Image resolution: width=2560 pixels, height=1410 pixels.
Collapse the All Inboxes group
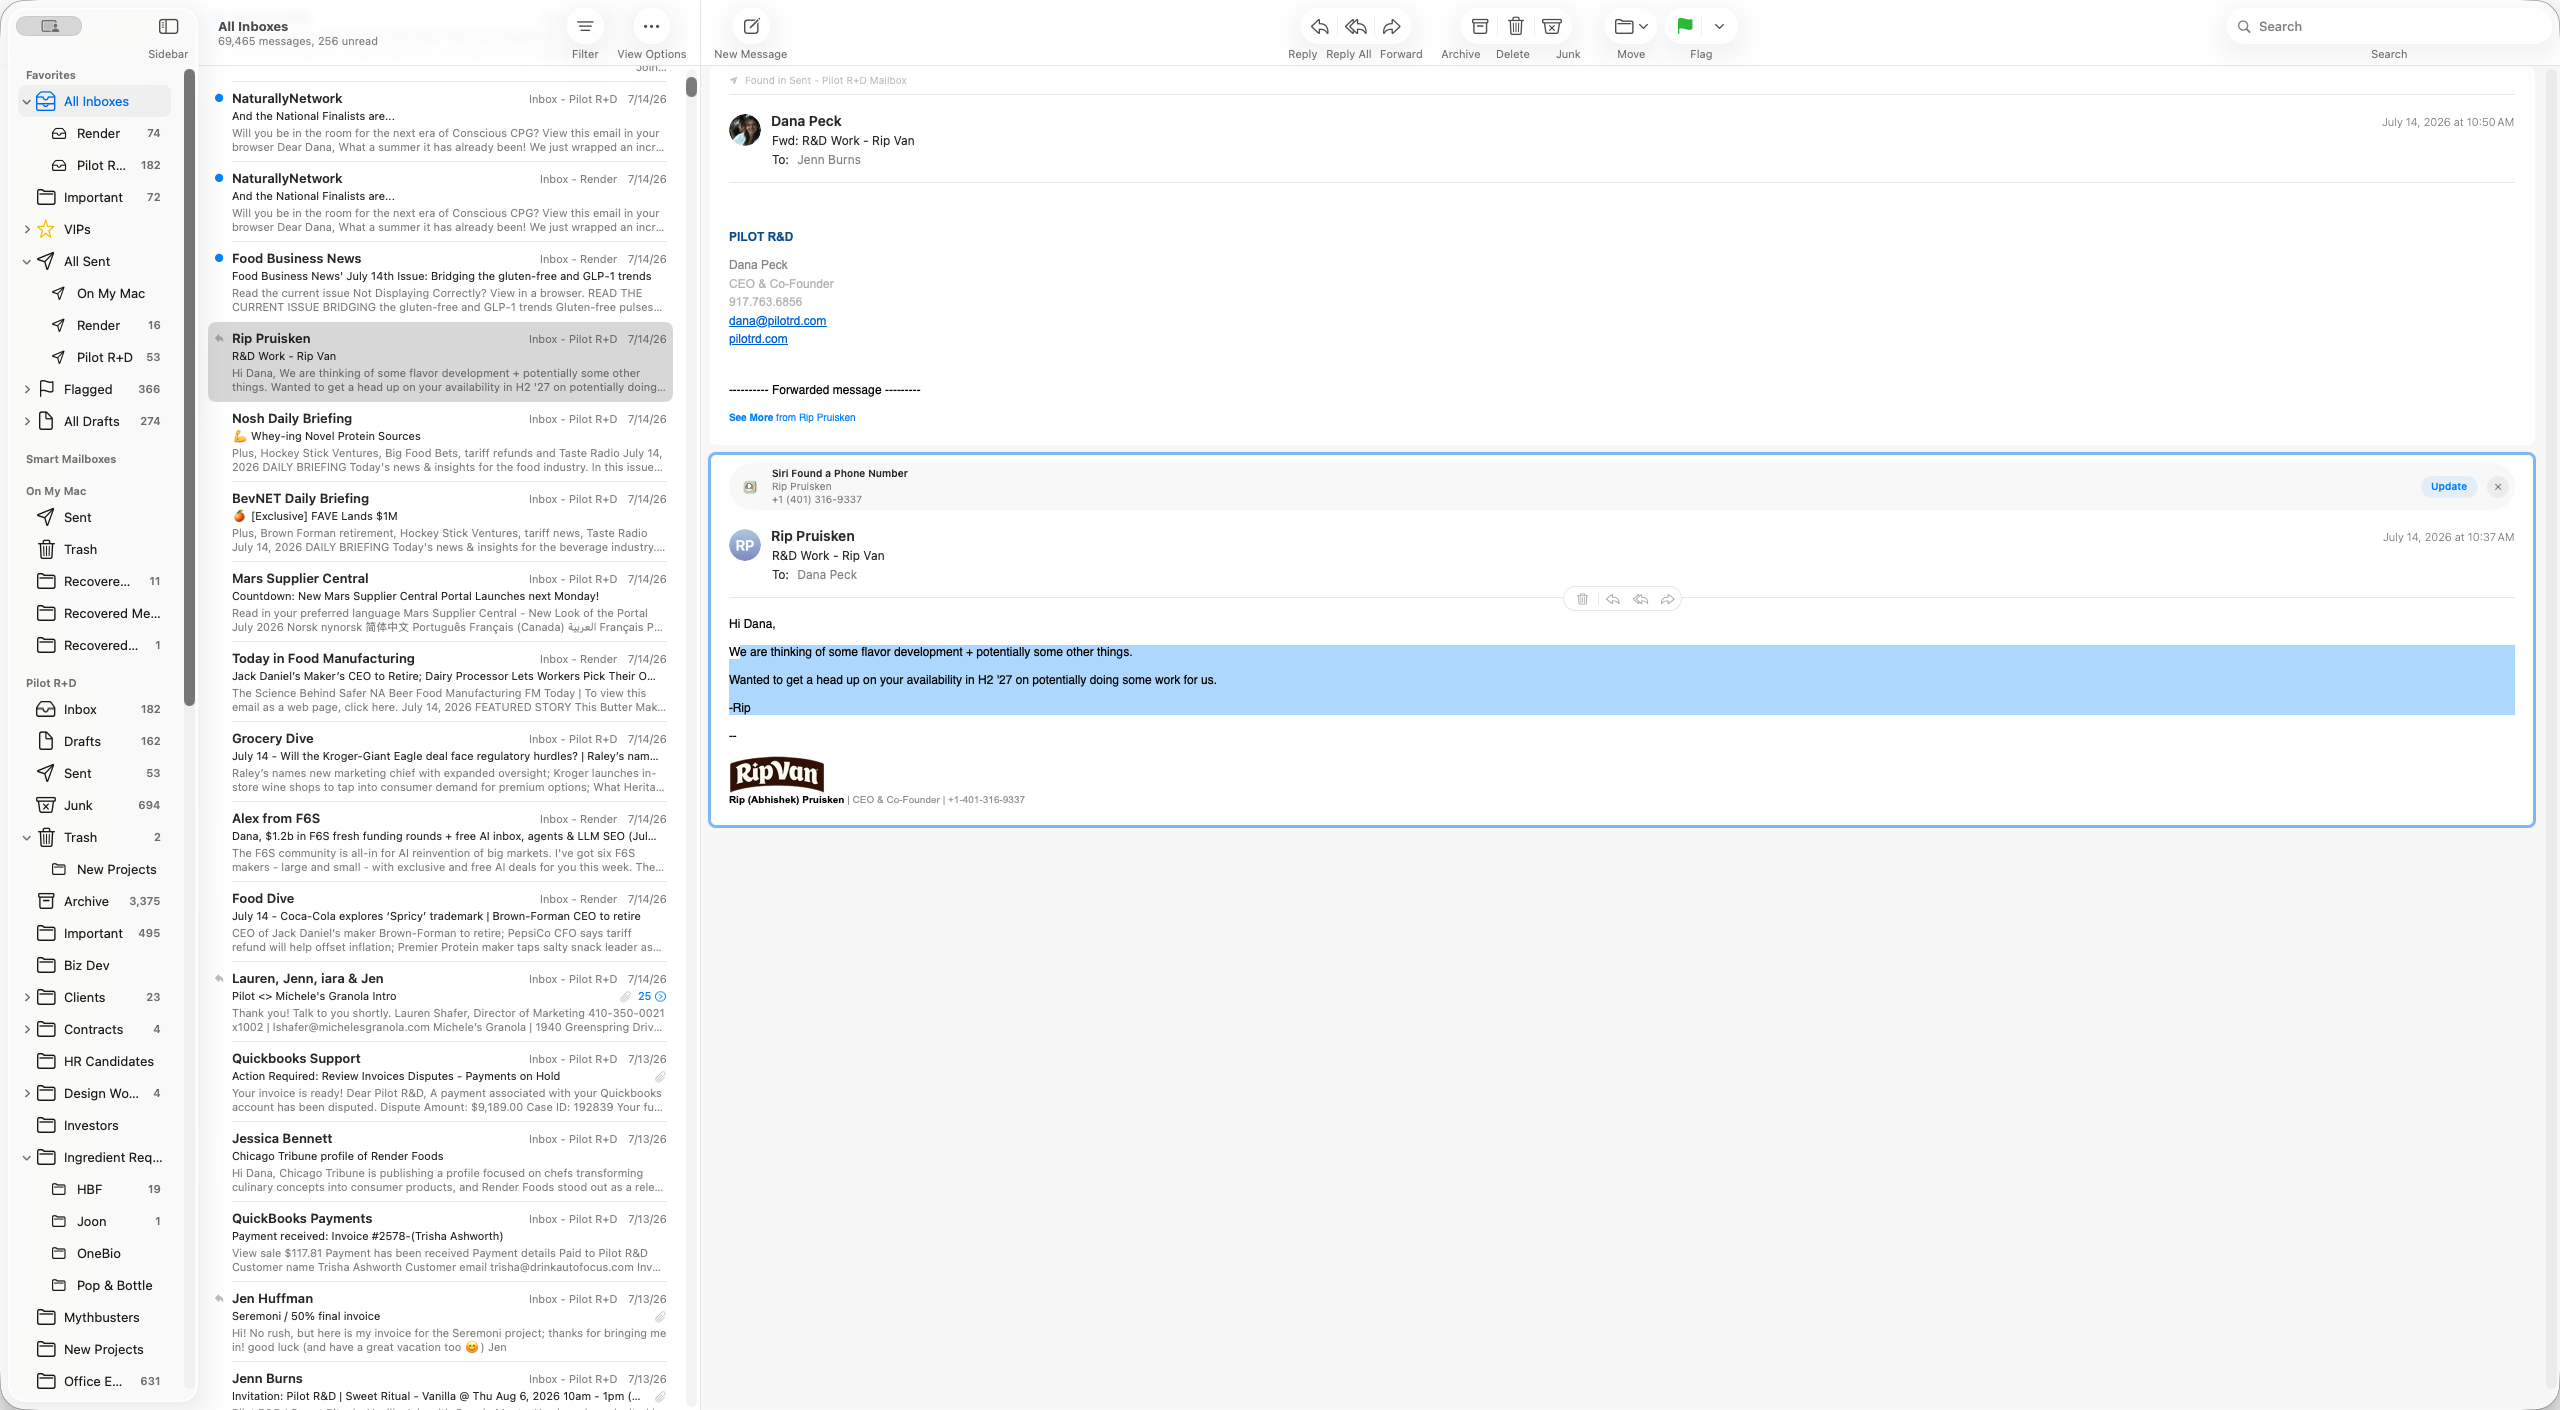click(27, 102)
